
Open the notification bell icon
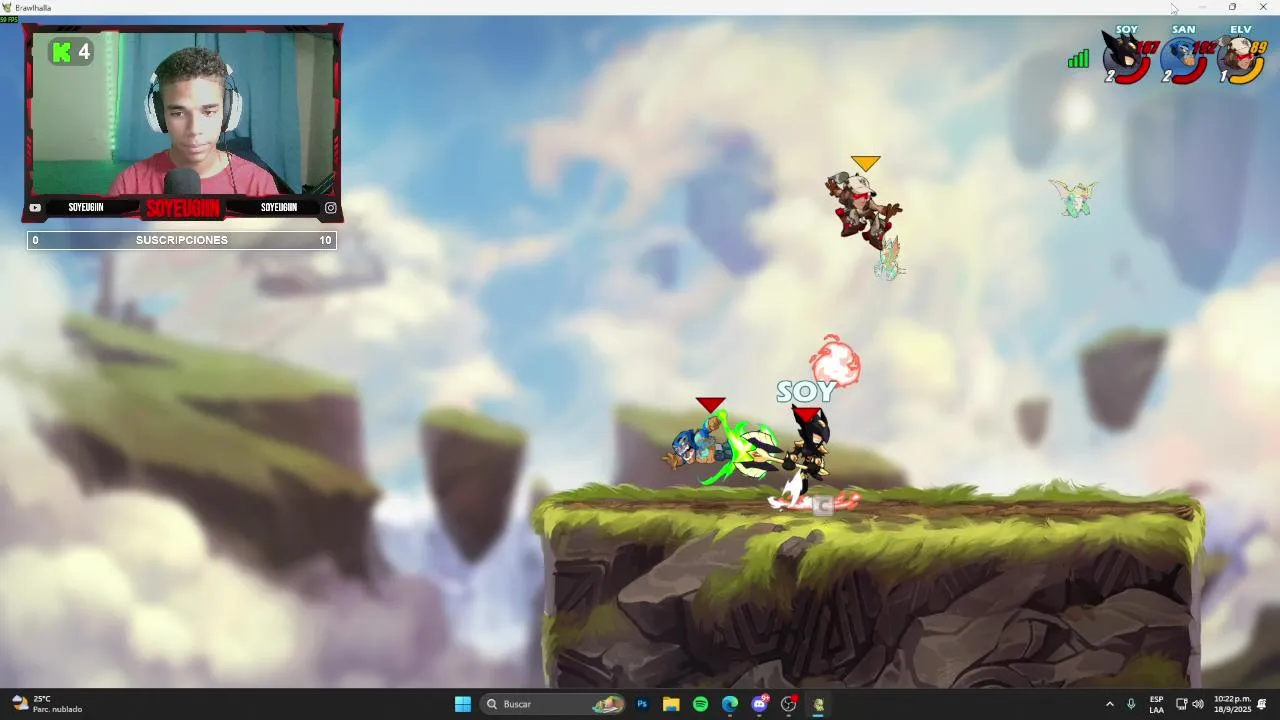point(1262,704)
